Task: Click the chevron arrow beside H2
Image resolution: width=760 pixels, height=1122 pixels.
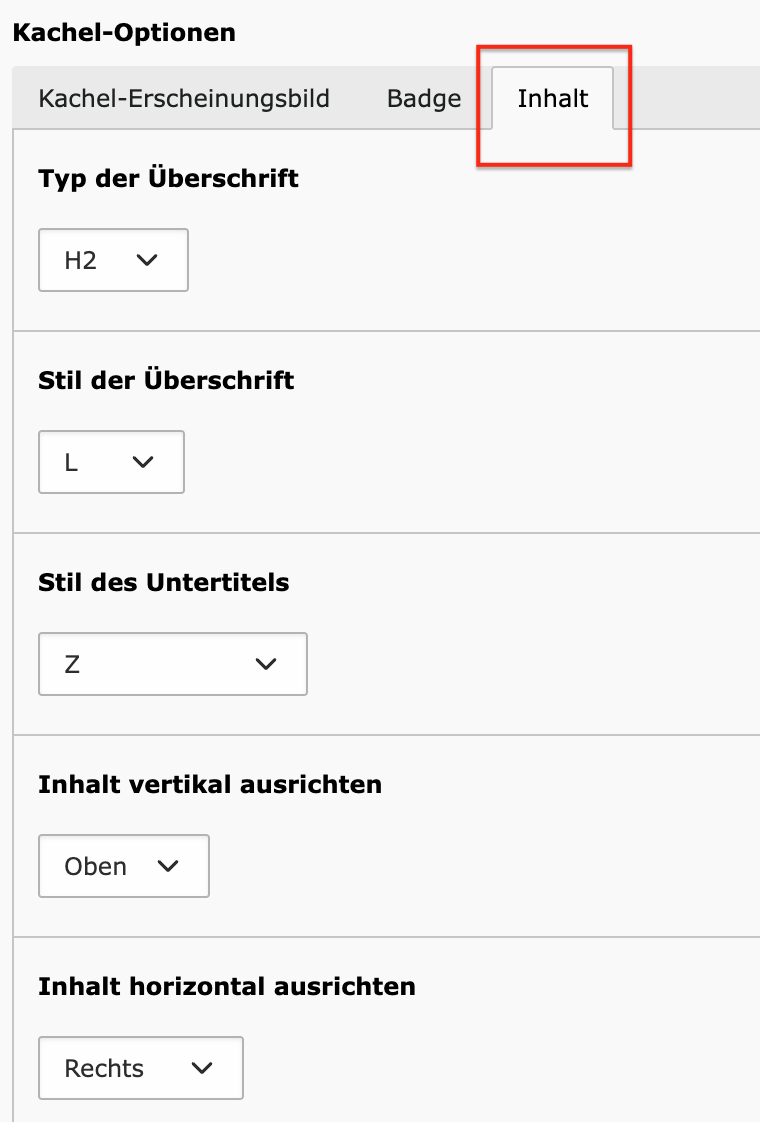Action: point(147,260)
